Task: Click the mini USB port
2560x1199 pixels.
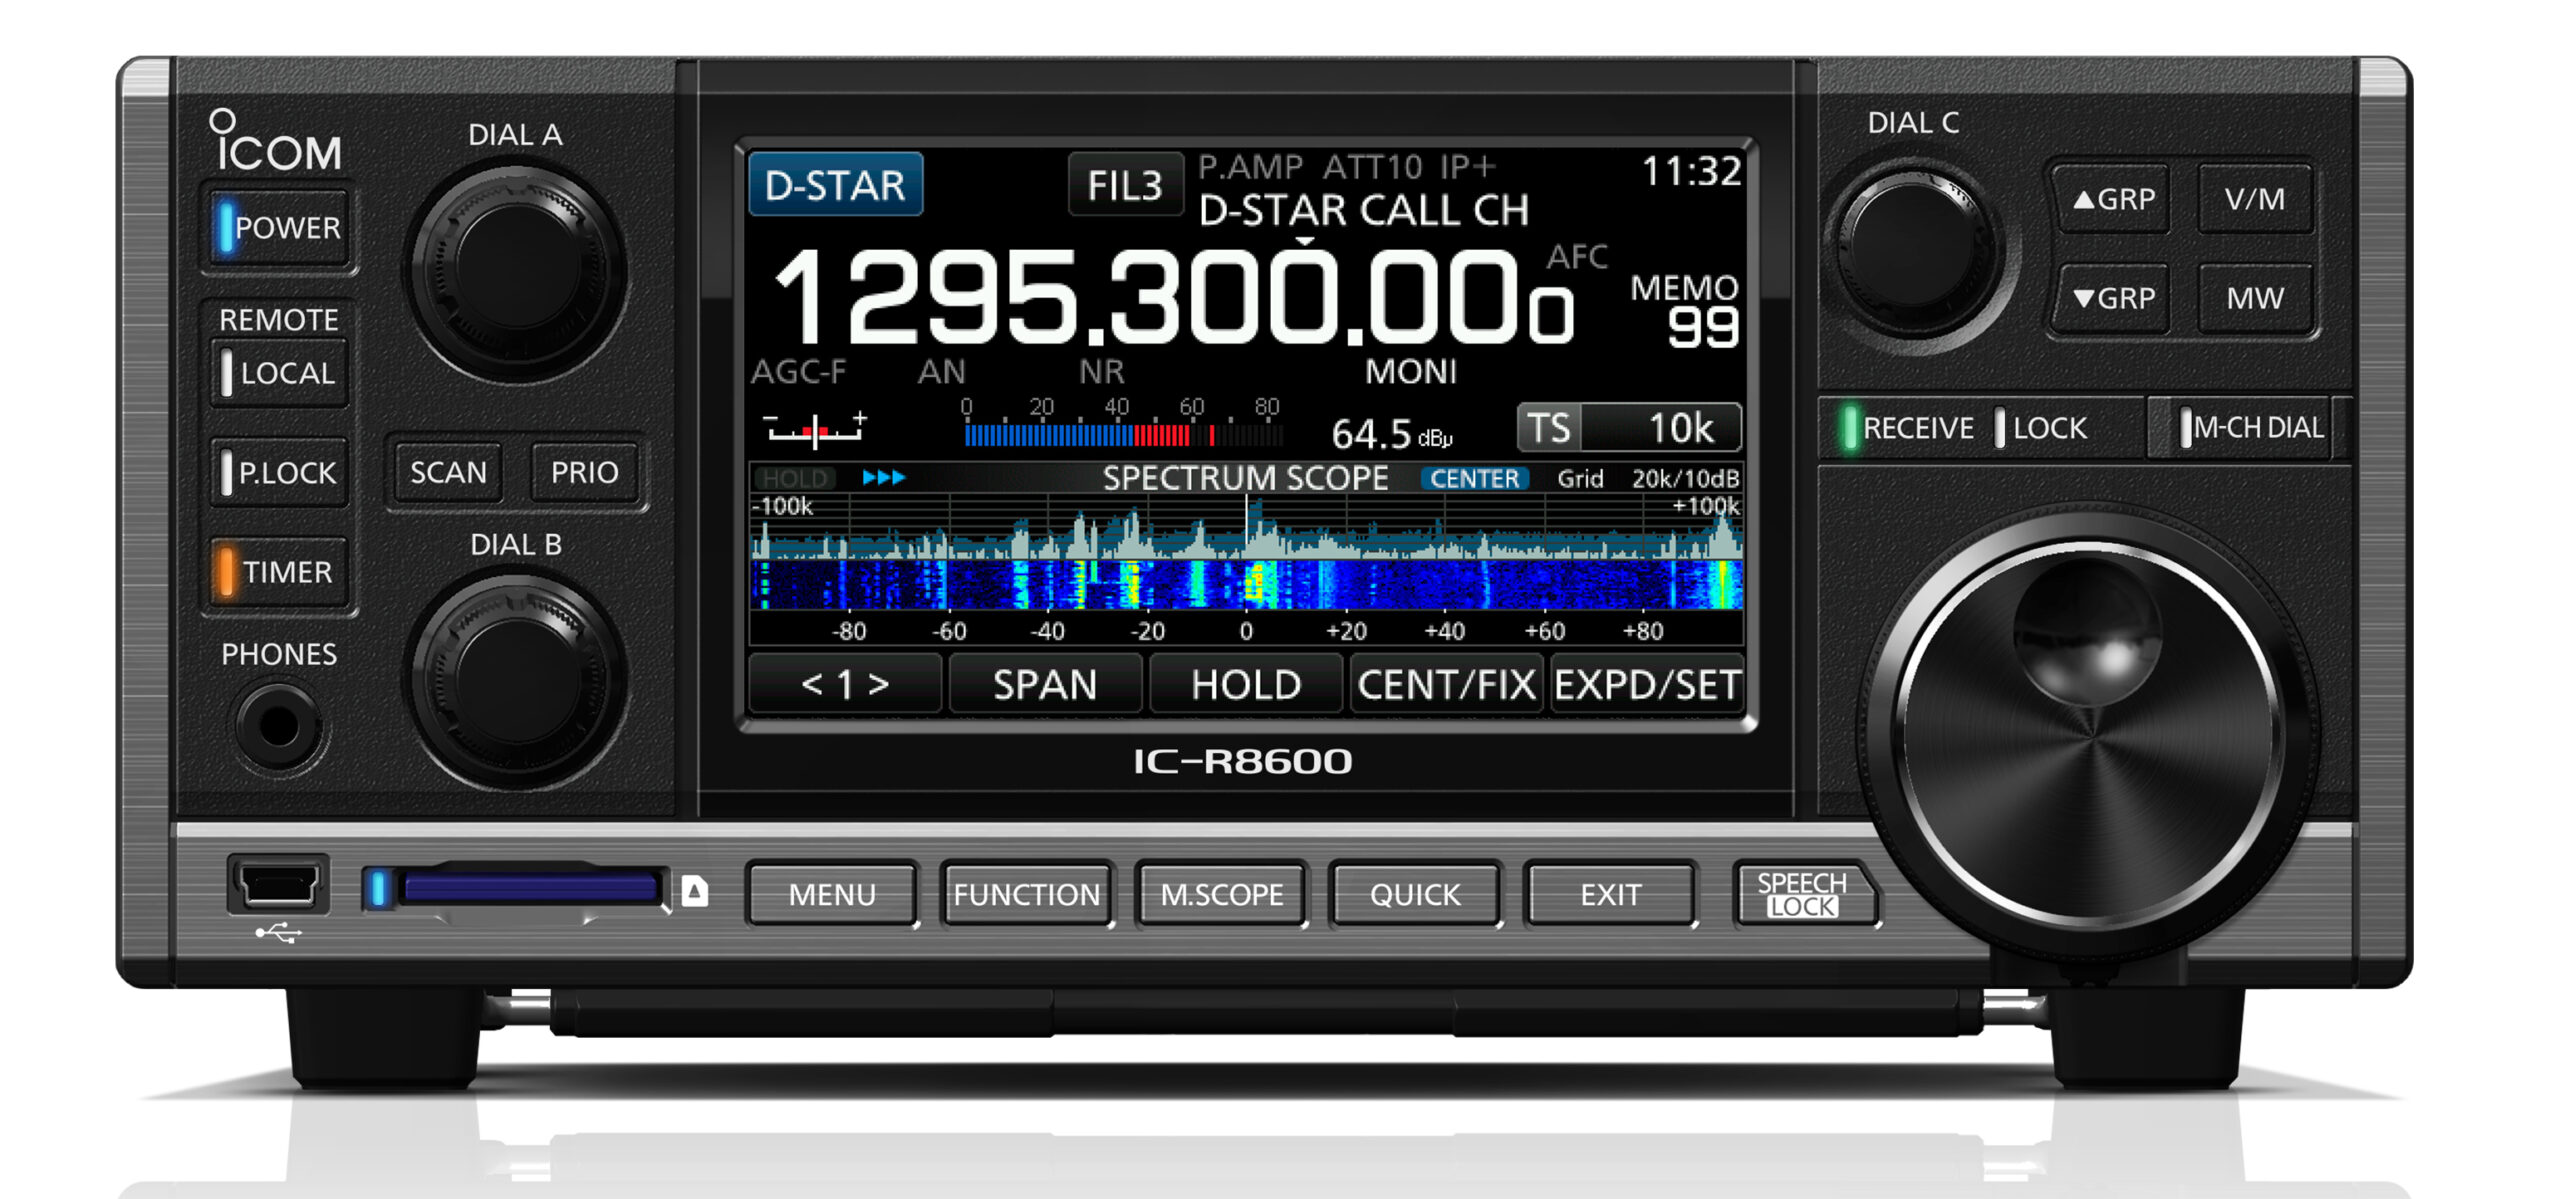Action: (278, 884)
